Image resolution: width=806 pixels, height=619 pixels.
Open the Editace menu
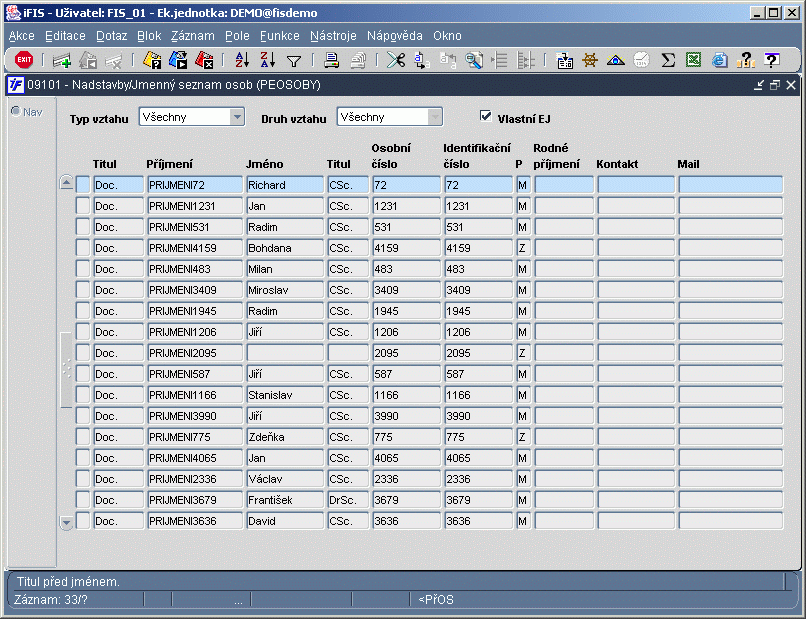click(x=65, y=36)
